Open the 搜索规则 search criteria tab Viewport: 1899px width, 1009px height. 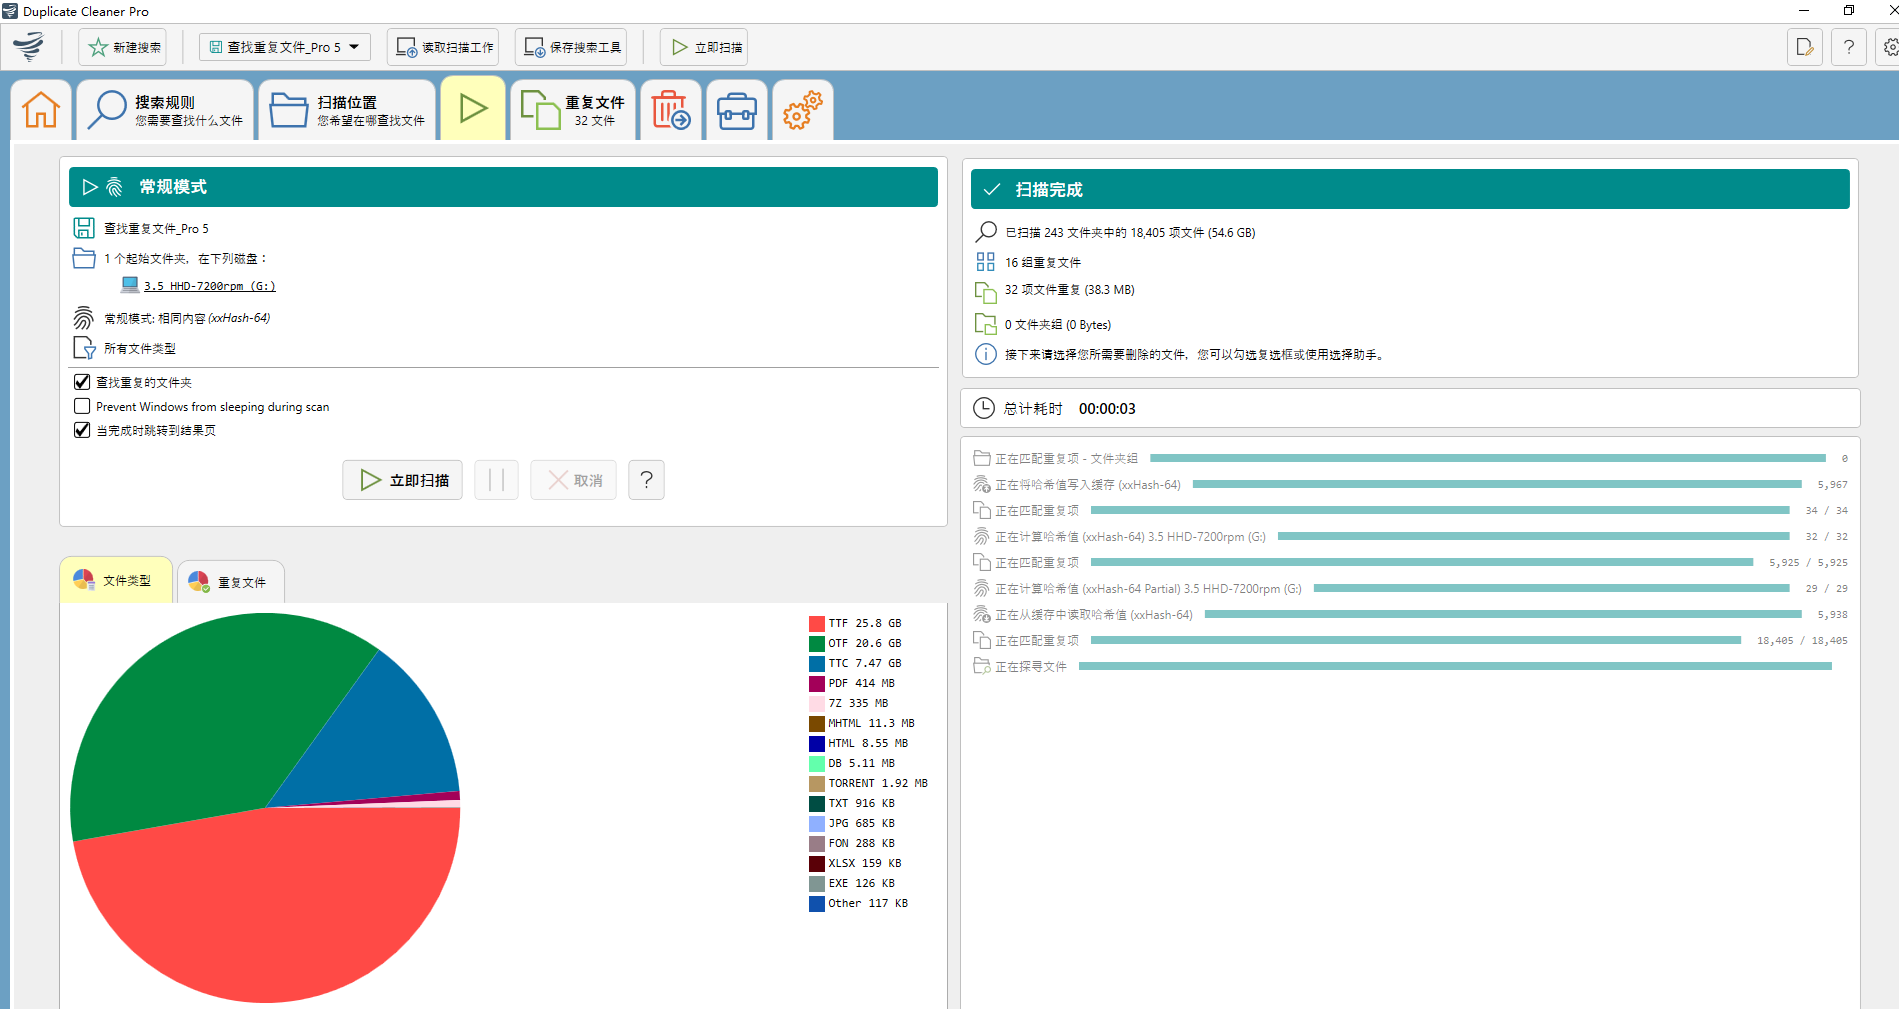(165, 110)
